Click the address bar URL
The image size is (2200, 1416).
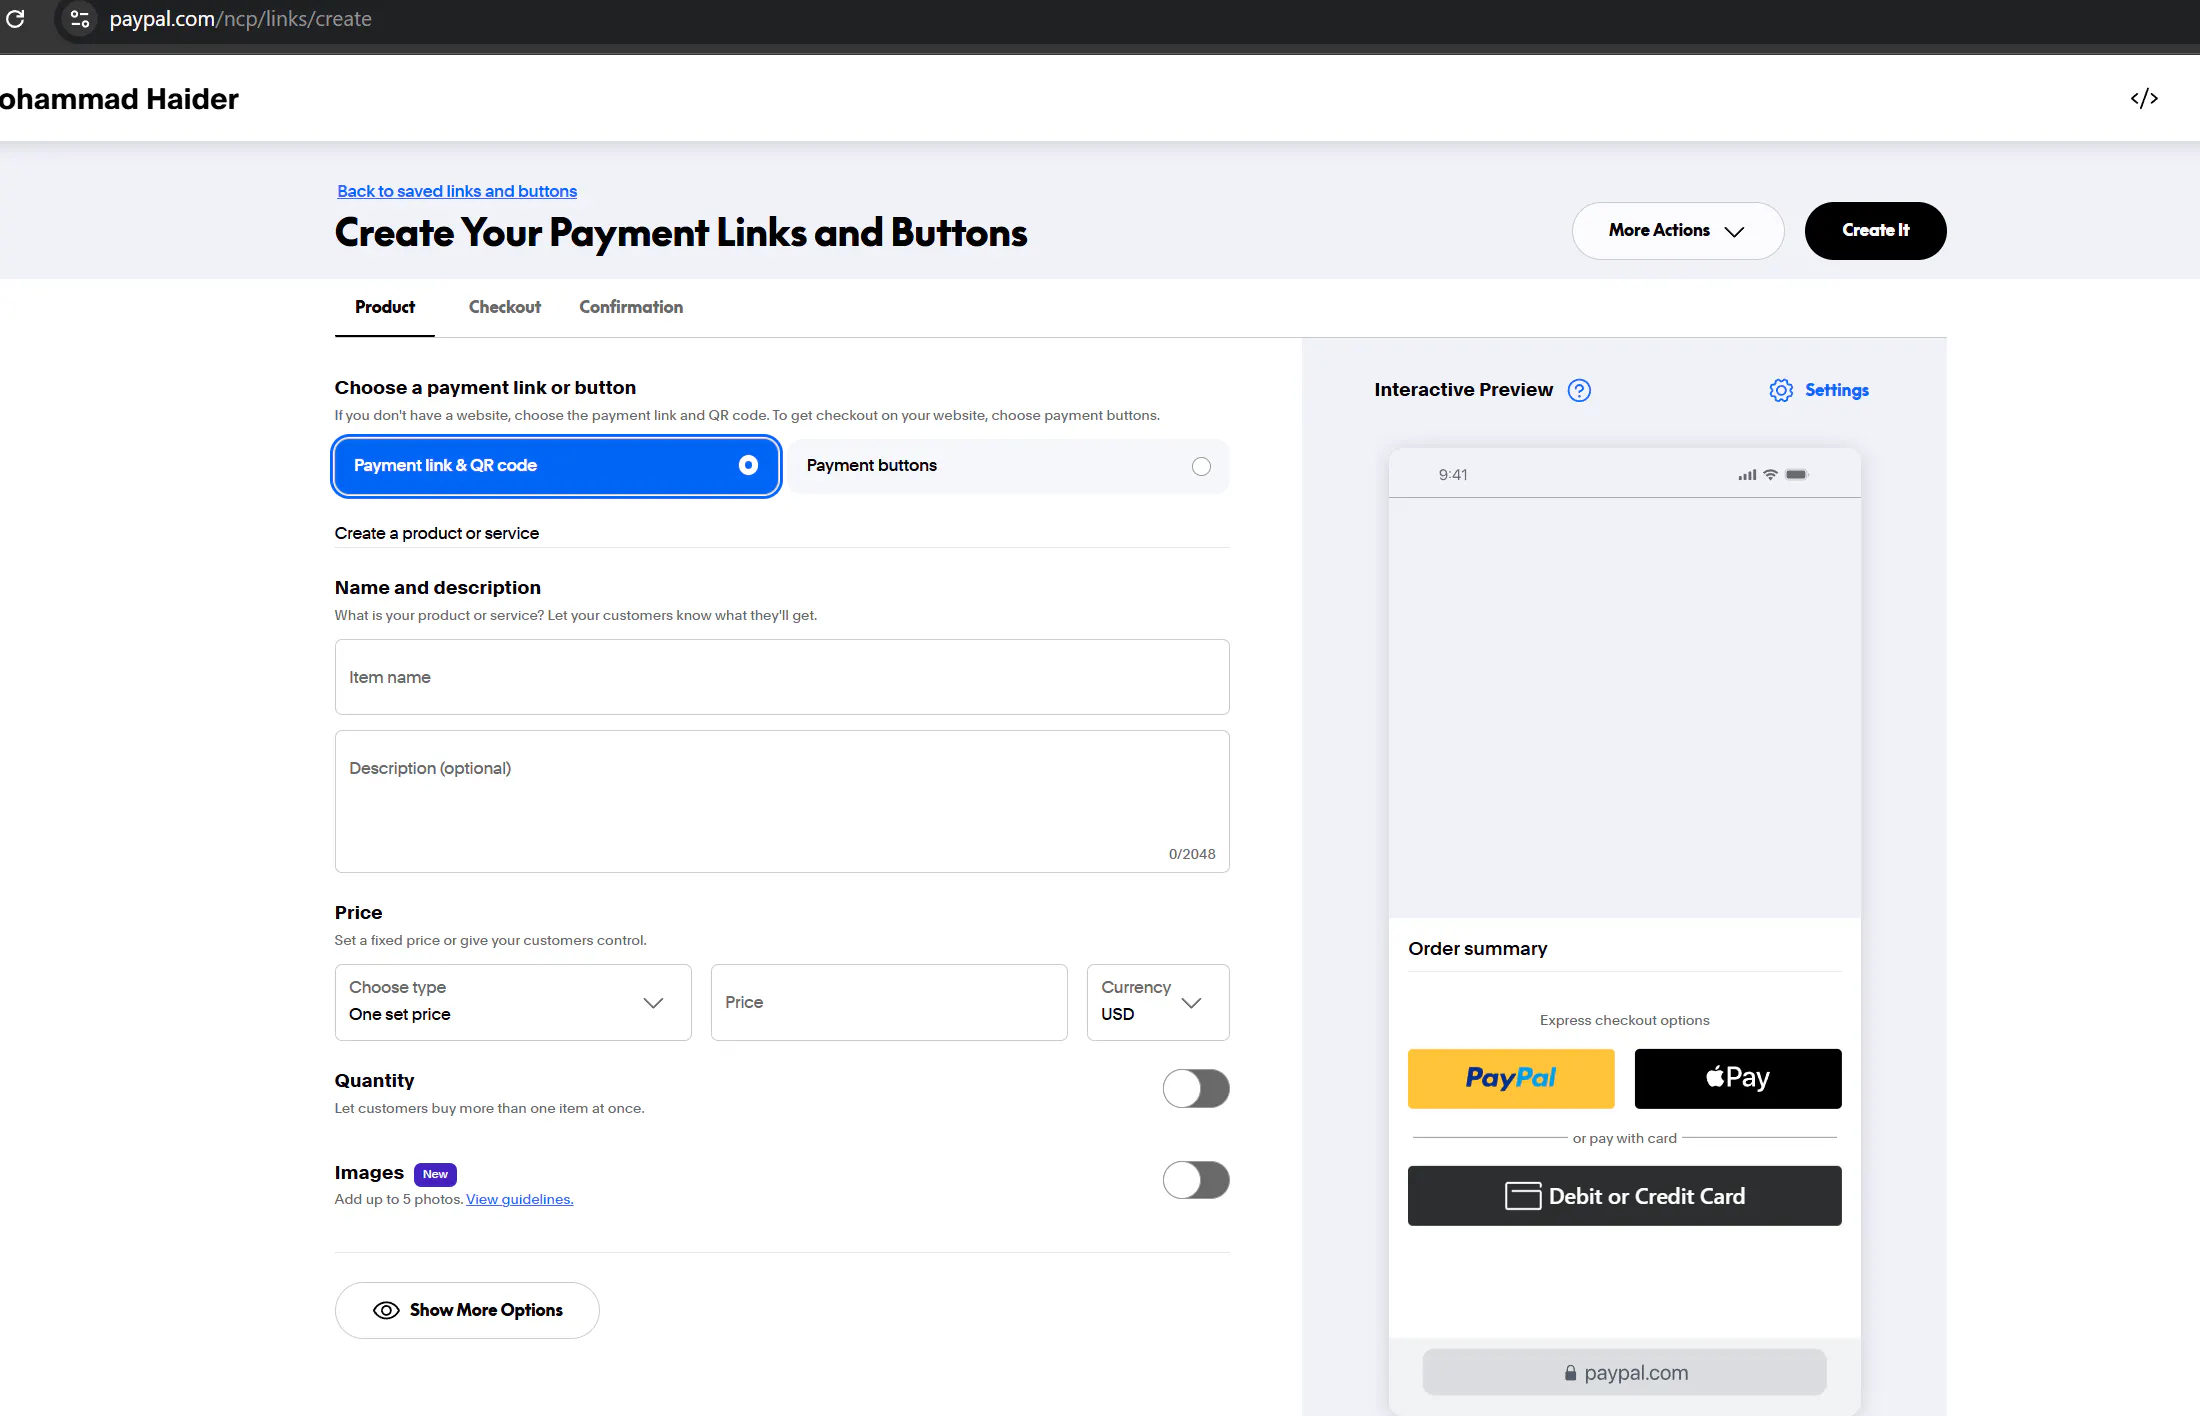click(x=240, y=19)
